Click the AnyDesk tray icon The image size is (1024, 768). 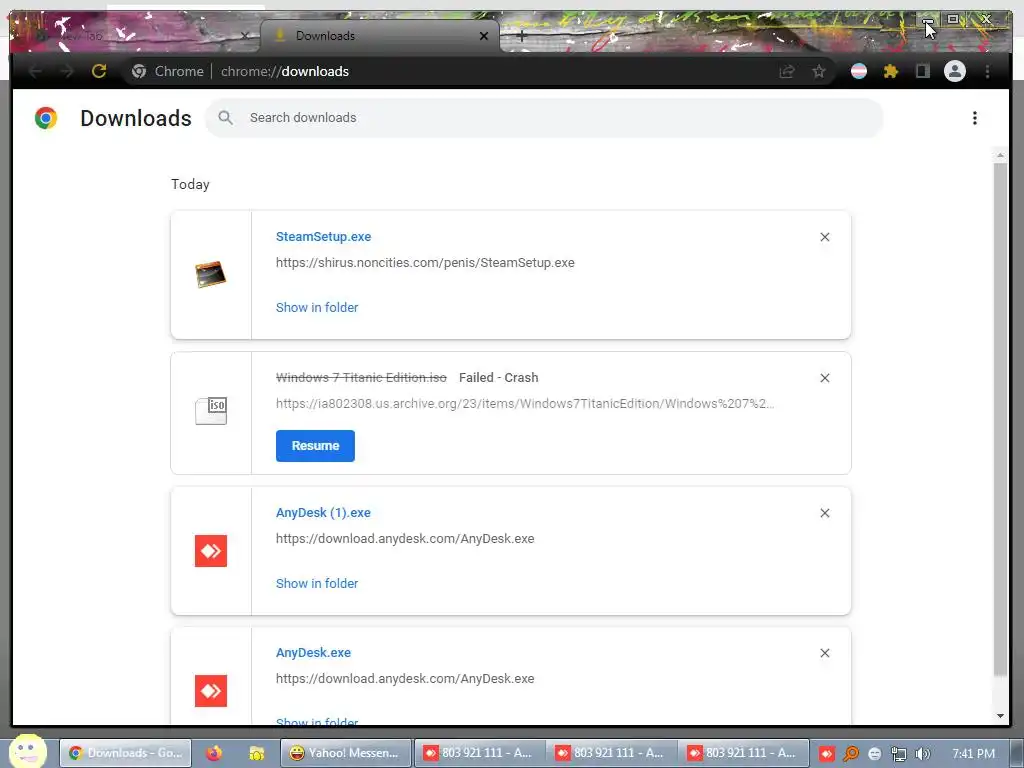tap(827, 754)
